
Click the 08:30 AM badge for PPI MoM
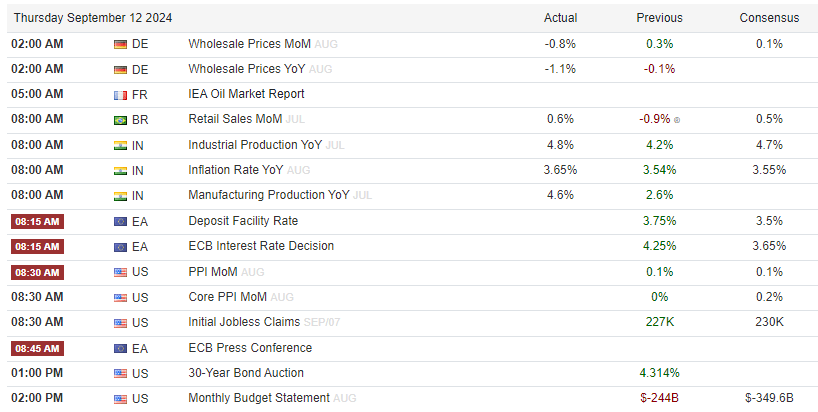37,272
